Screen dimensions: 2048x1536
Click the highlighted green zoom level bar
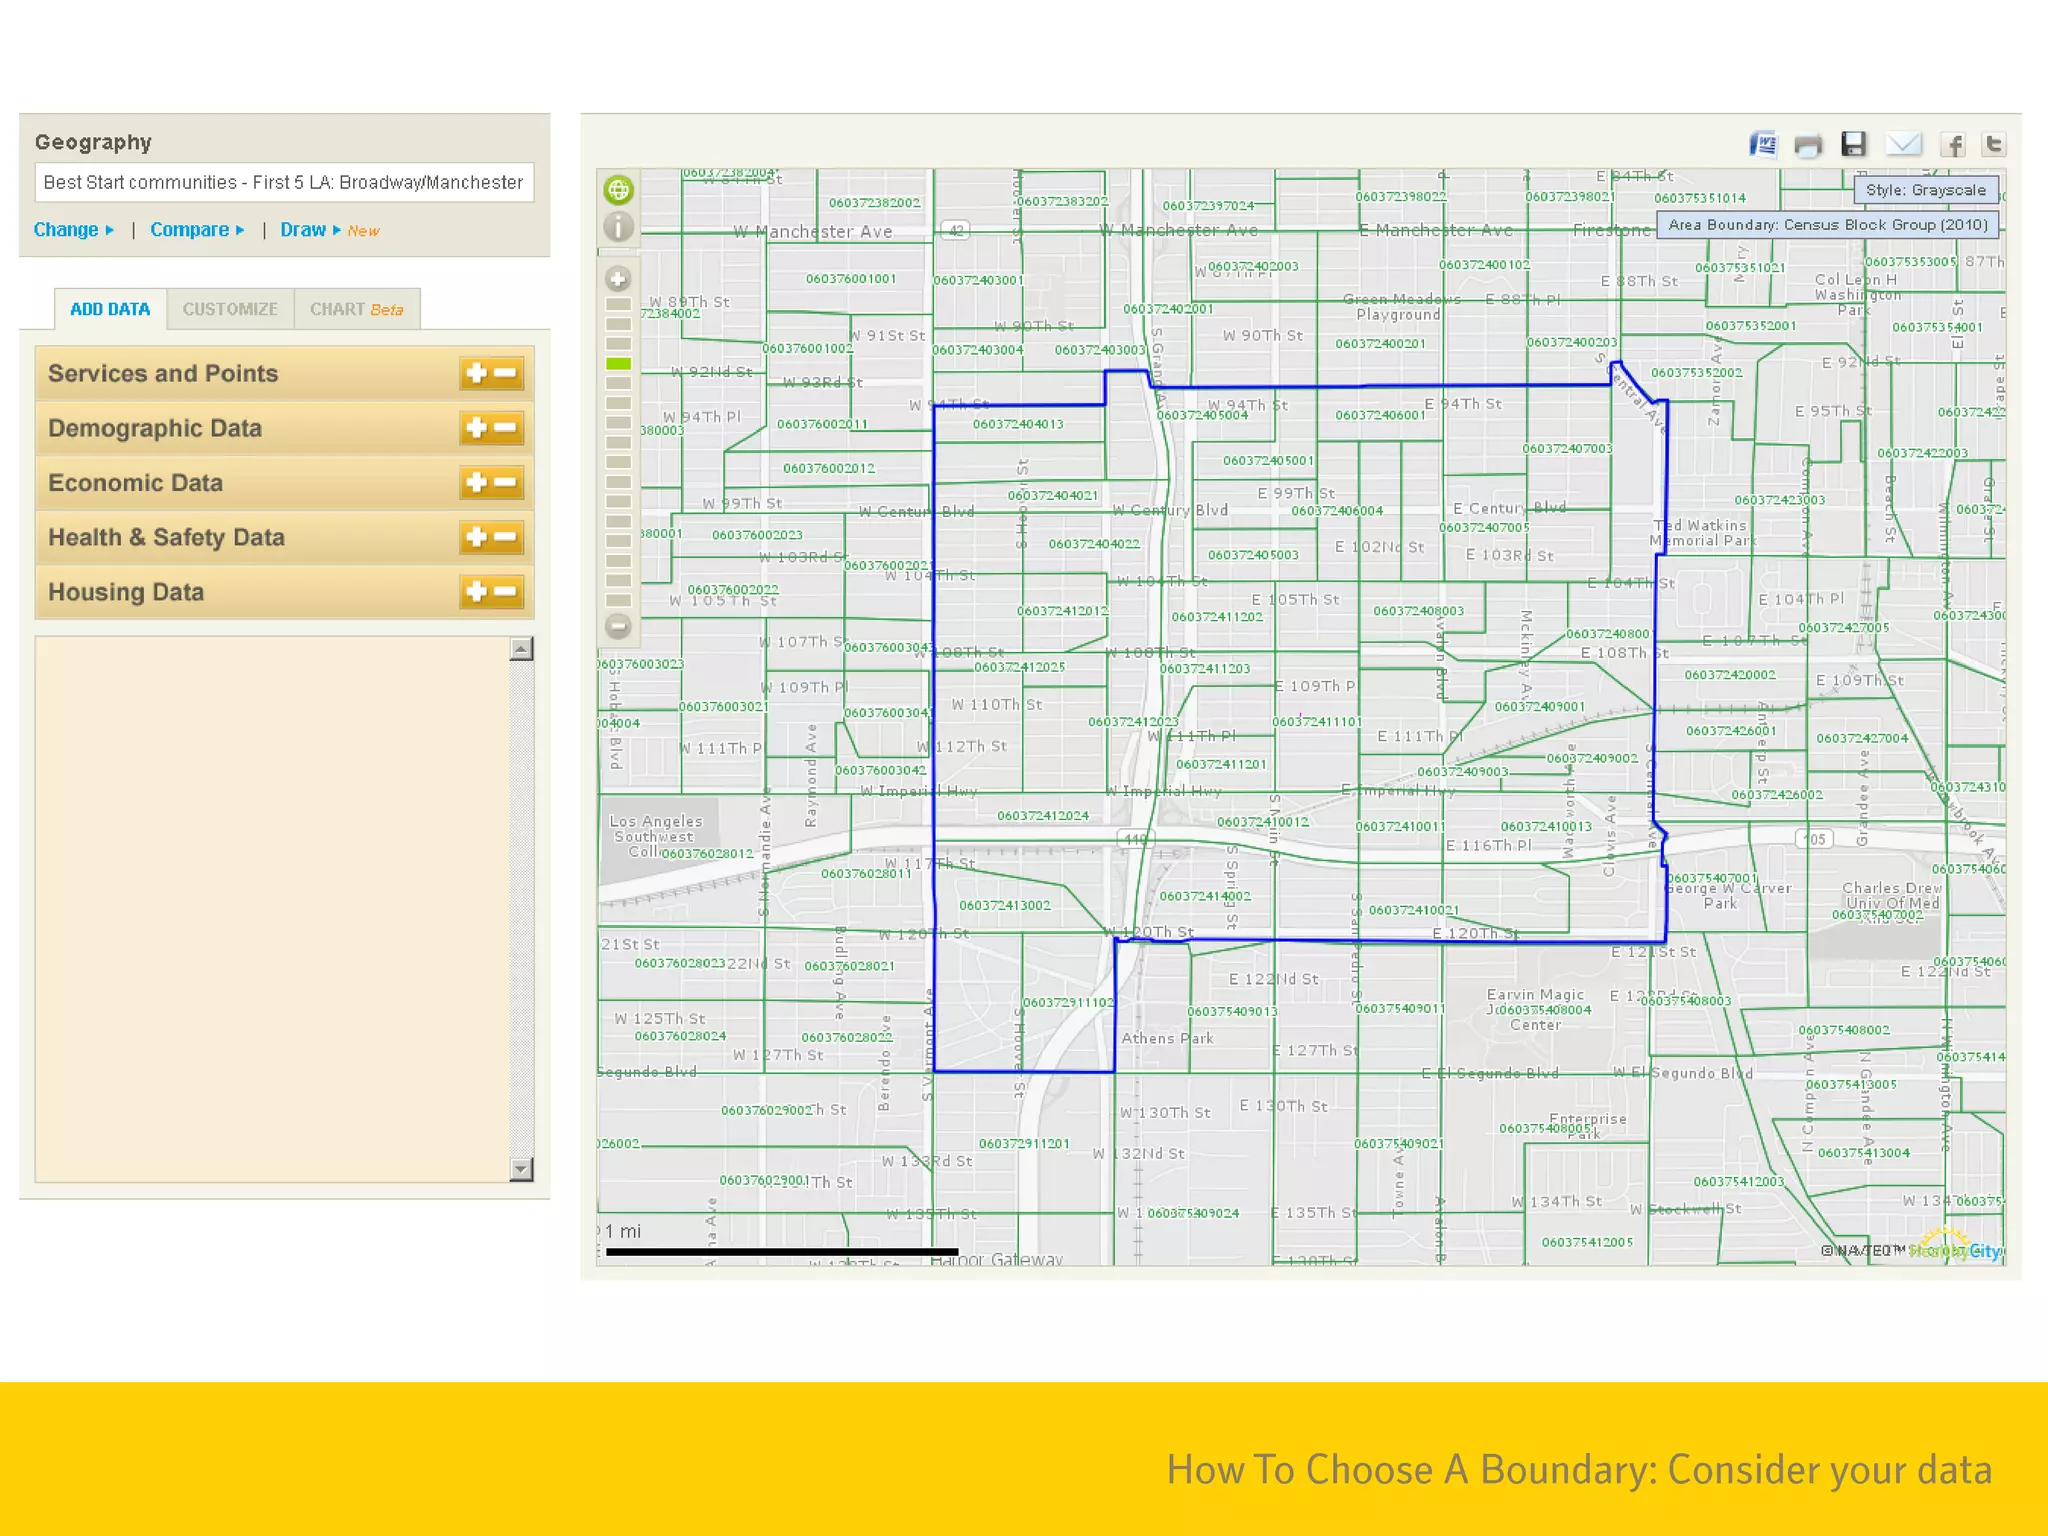(x=619, y=363)
